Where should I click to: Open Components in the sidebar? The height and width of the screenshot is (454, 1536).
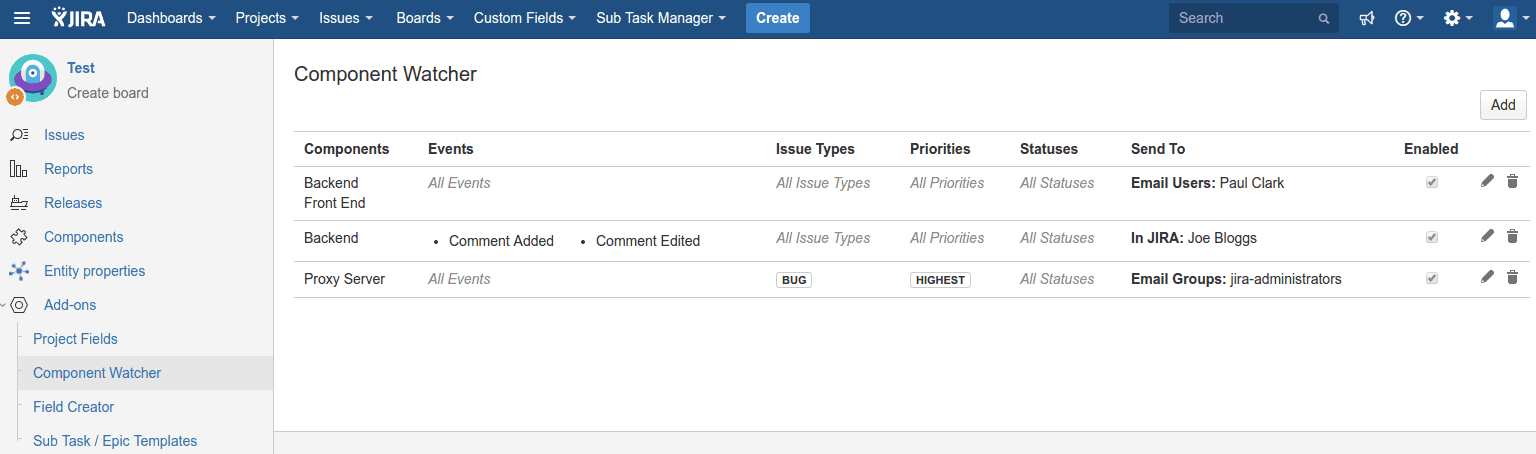84,237
